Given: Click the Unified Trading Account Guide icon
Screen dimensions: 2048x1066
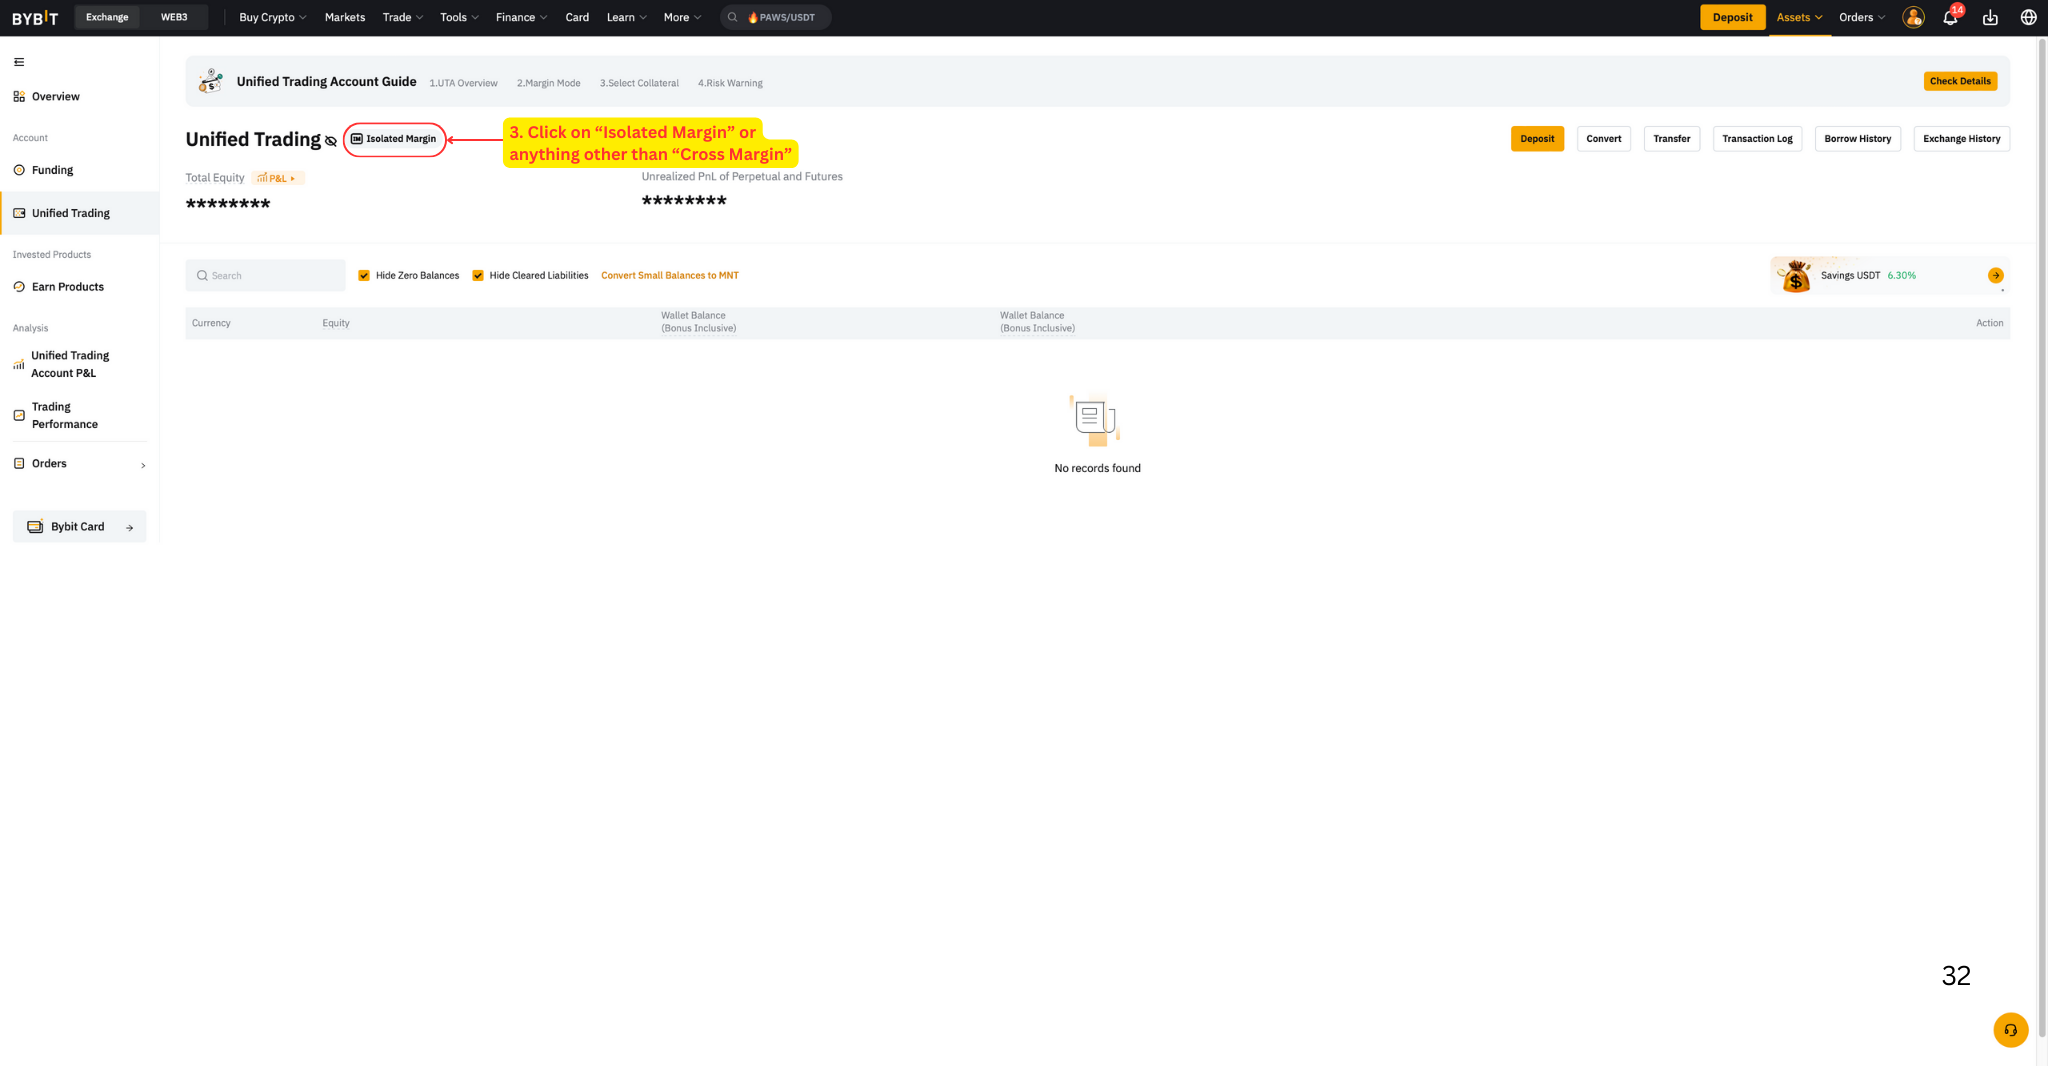Looking at the screenshot, I should click(x=210, y=81).
